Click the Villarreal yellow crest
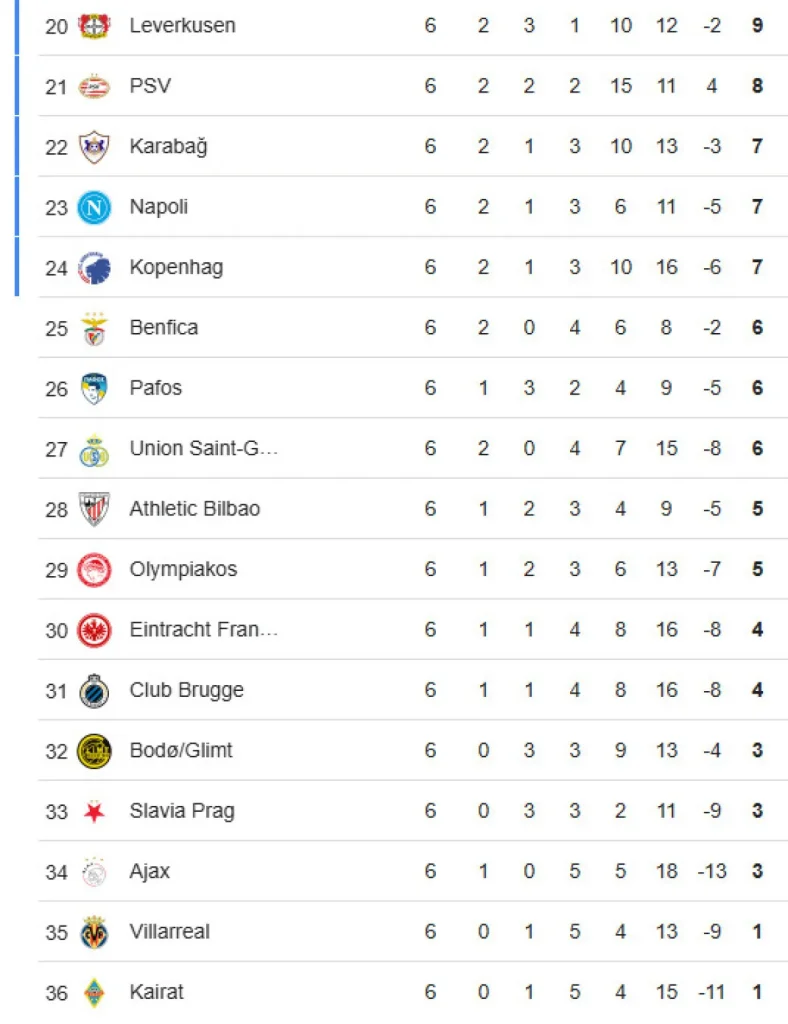 pyautogui.click(x=94, y=932)
